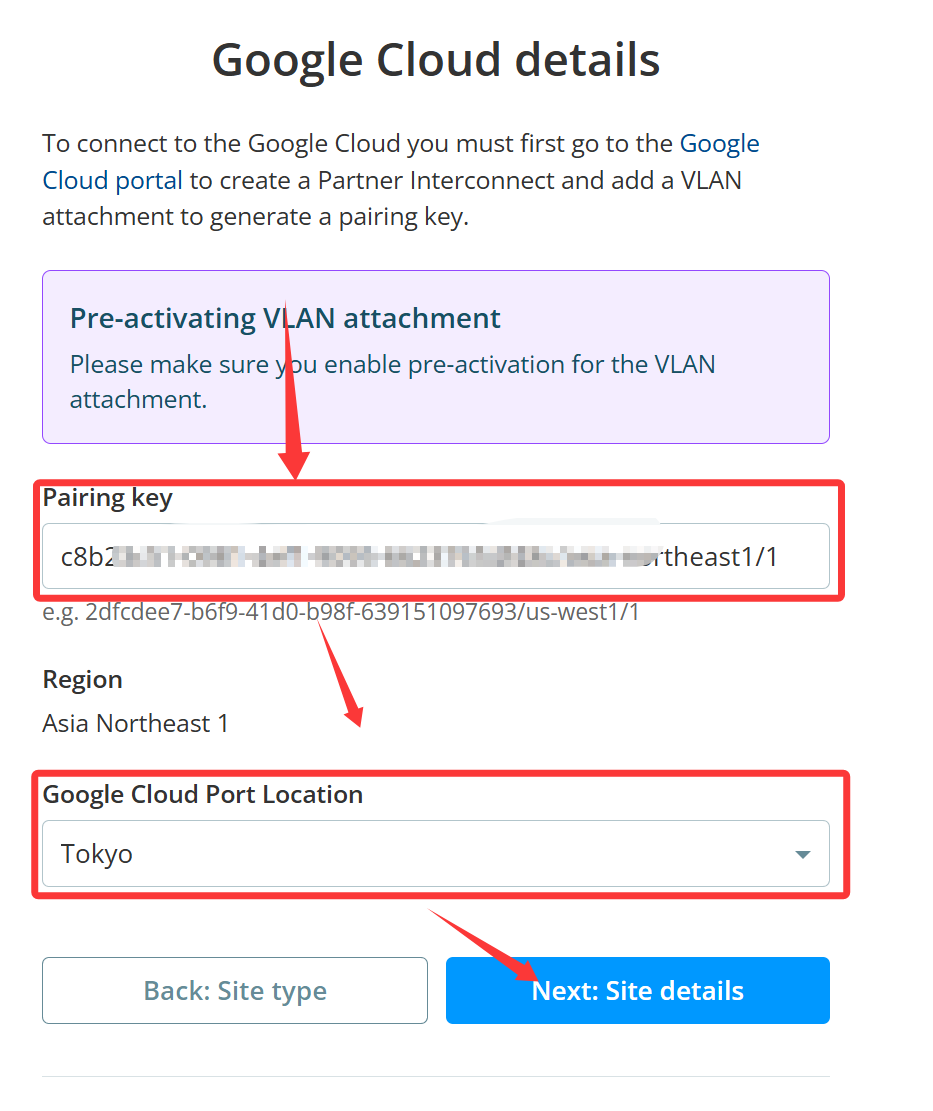Click the example pairing key hint text
933x1111 pixels.
pyautogui.click(x=341, y=611)
